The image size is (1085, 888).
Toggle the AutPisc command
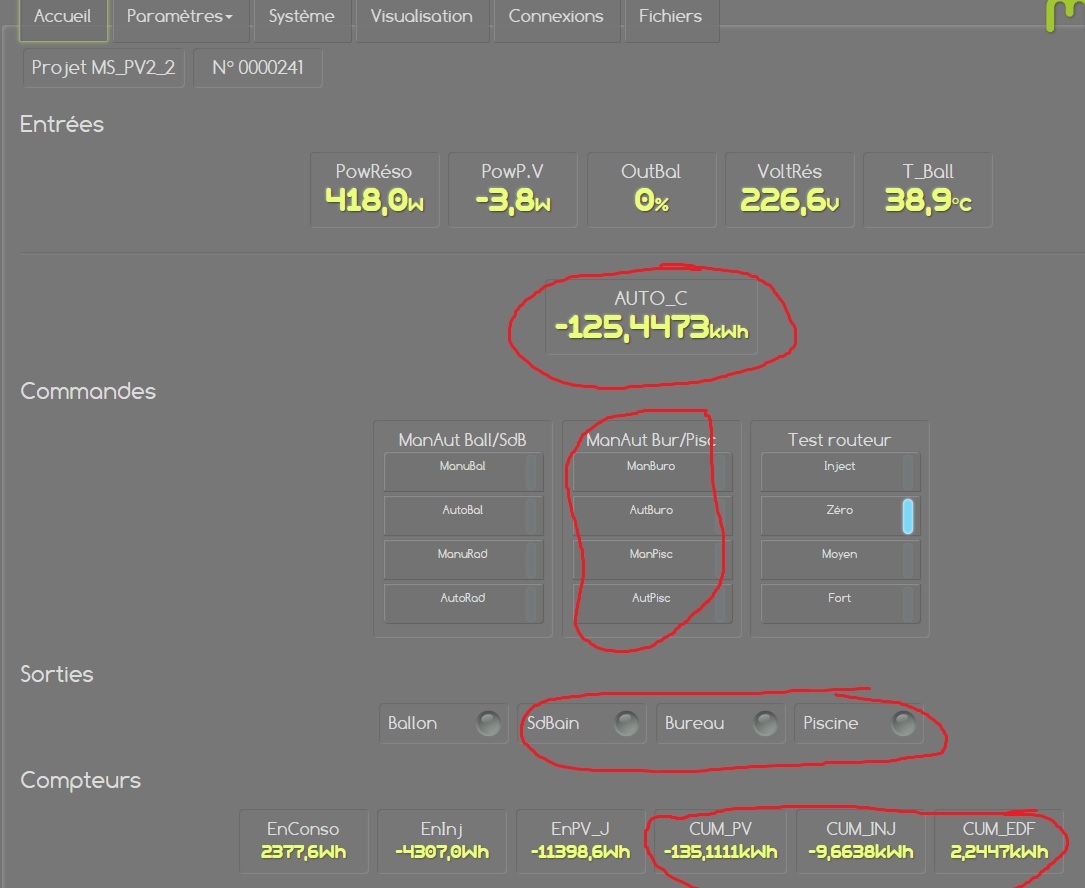pyautogui.click(x=652, y=604)
